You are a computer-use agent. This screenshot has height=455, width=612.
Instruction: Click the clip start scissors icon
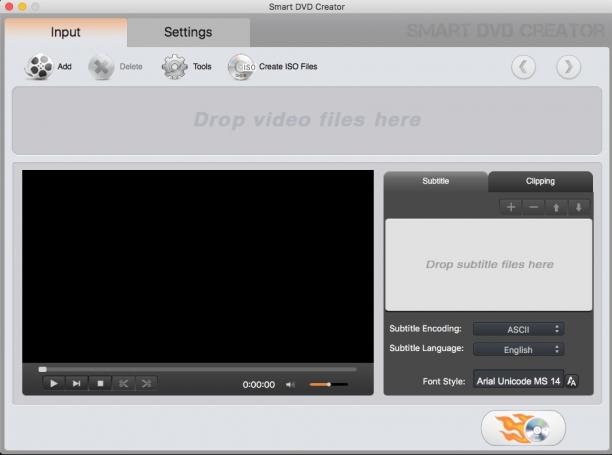tap(123, 384)
